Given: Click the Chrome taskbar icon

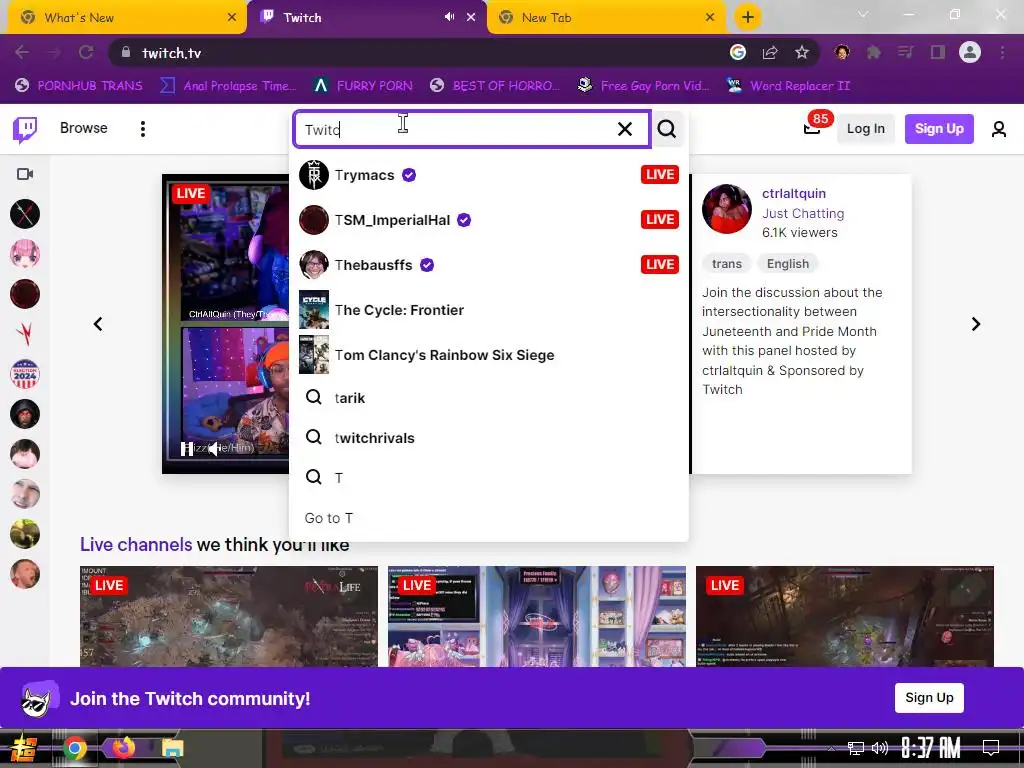Looking at the screenshot, I should (x=74, y=748).
